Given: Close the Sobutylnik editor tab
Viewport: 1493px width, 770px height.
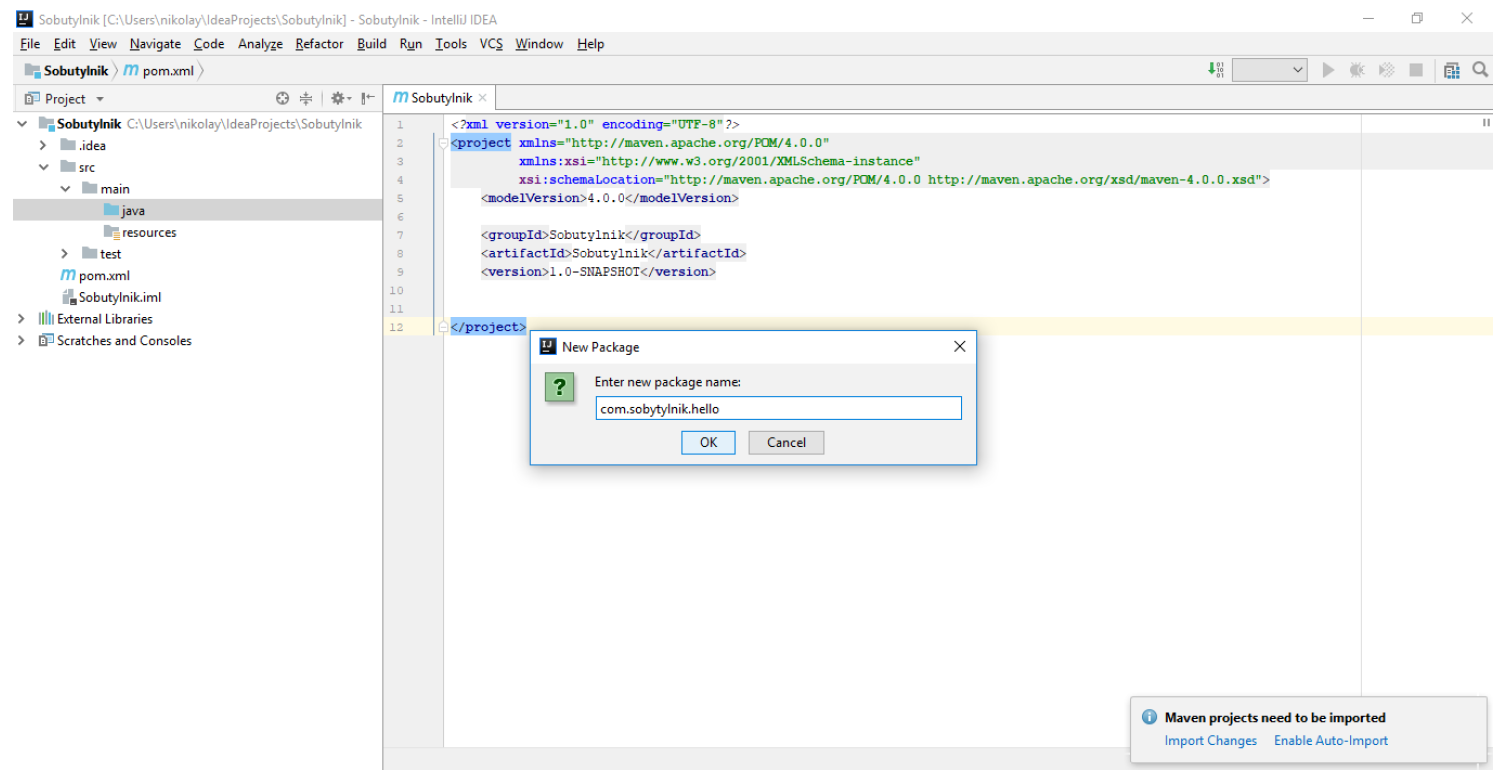Looking at the screenshot, I should pos(482,98).
